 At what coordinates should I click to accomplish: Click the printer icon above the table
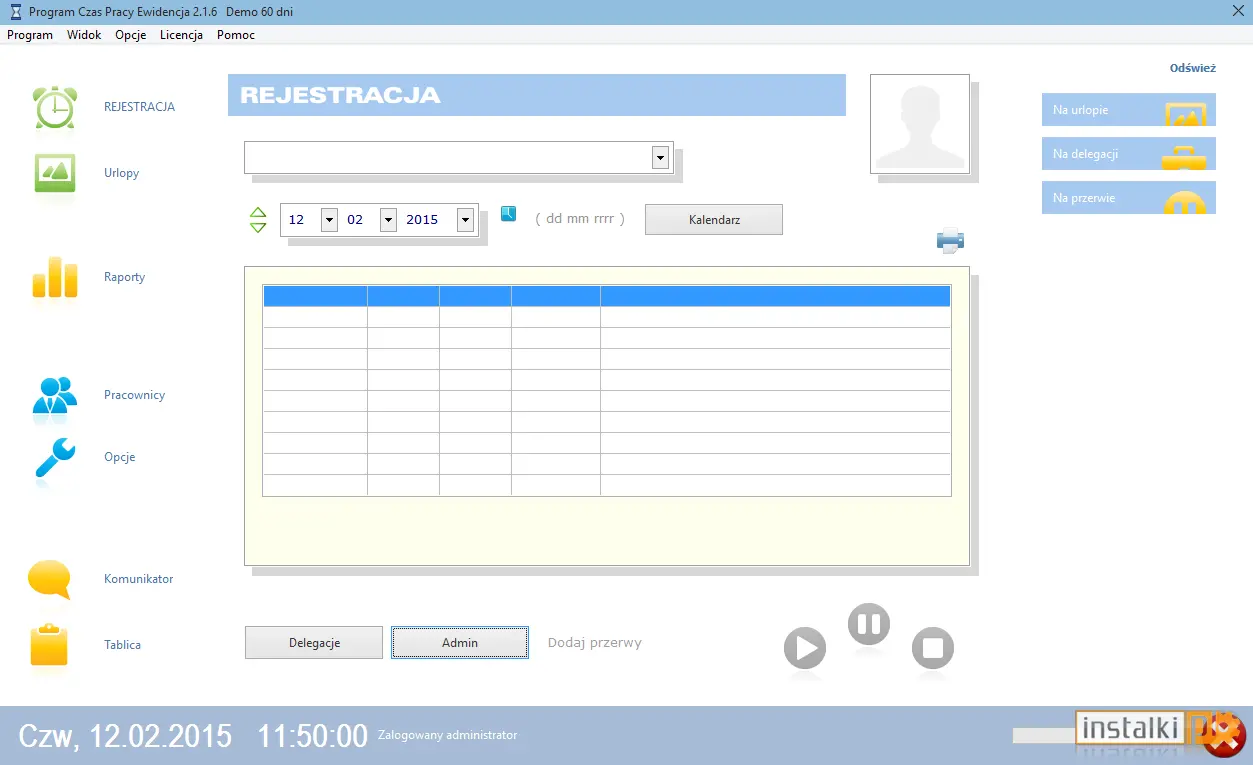pos(950,241)
